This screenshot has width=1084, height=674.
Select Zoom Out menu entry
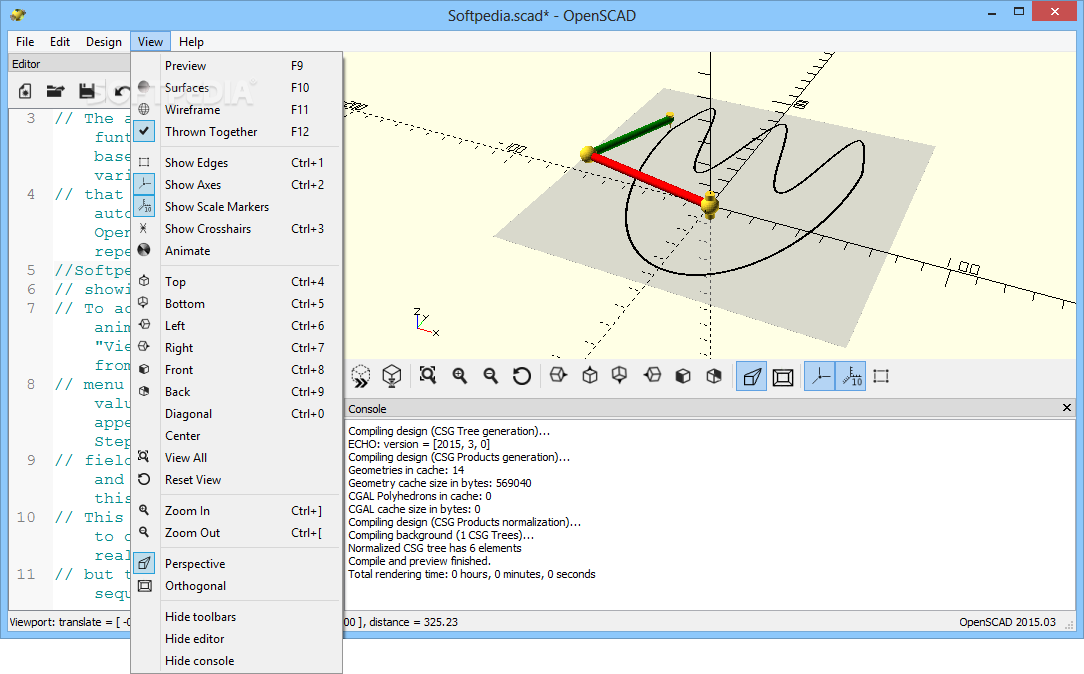coord(236,533)
